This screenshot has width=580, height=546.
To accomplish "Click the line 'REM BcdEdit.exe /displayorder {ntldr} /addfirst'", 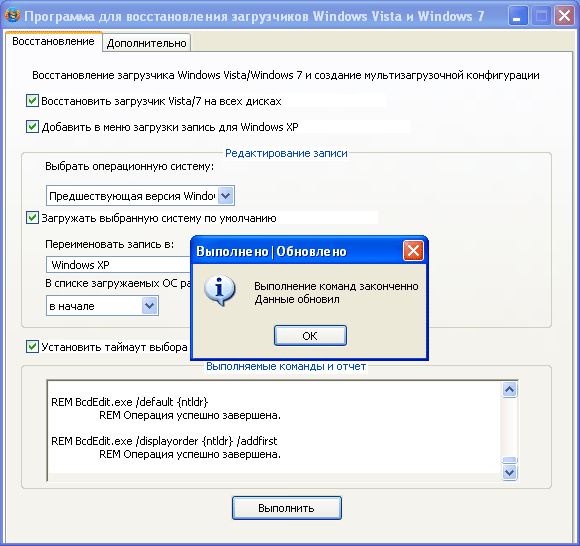I will (164, 441).
